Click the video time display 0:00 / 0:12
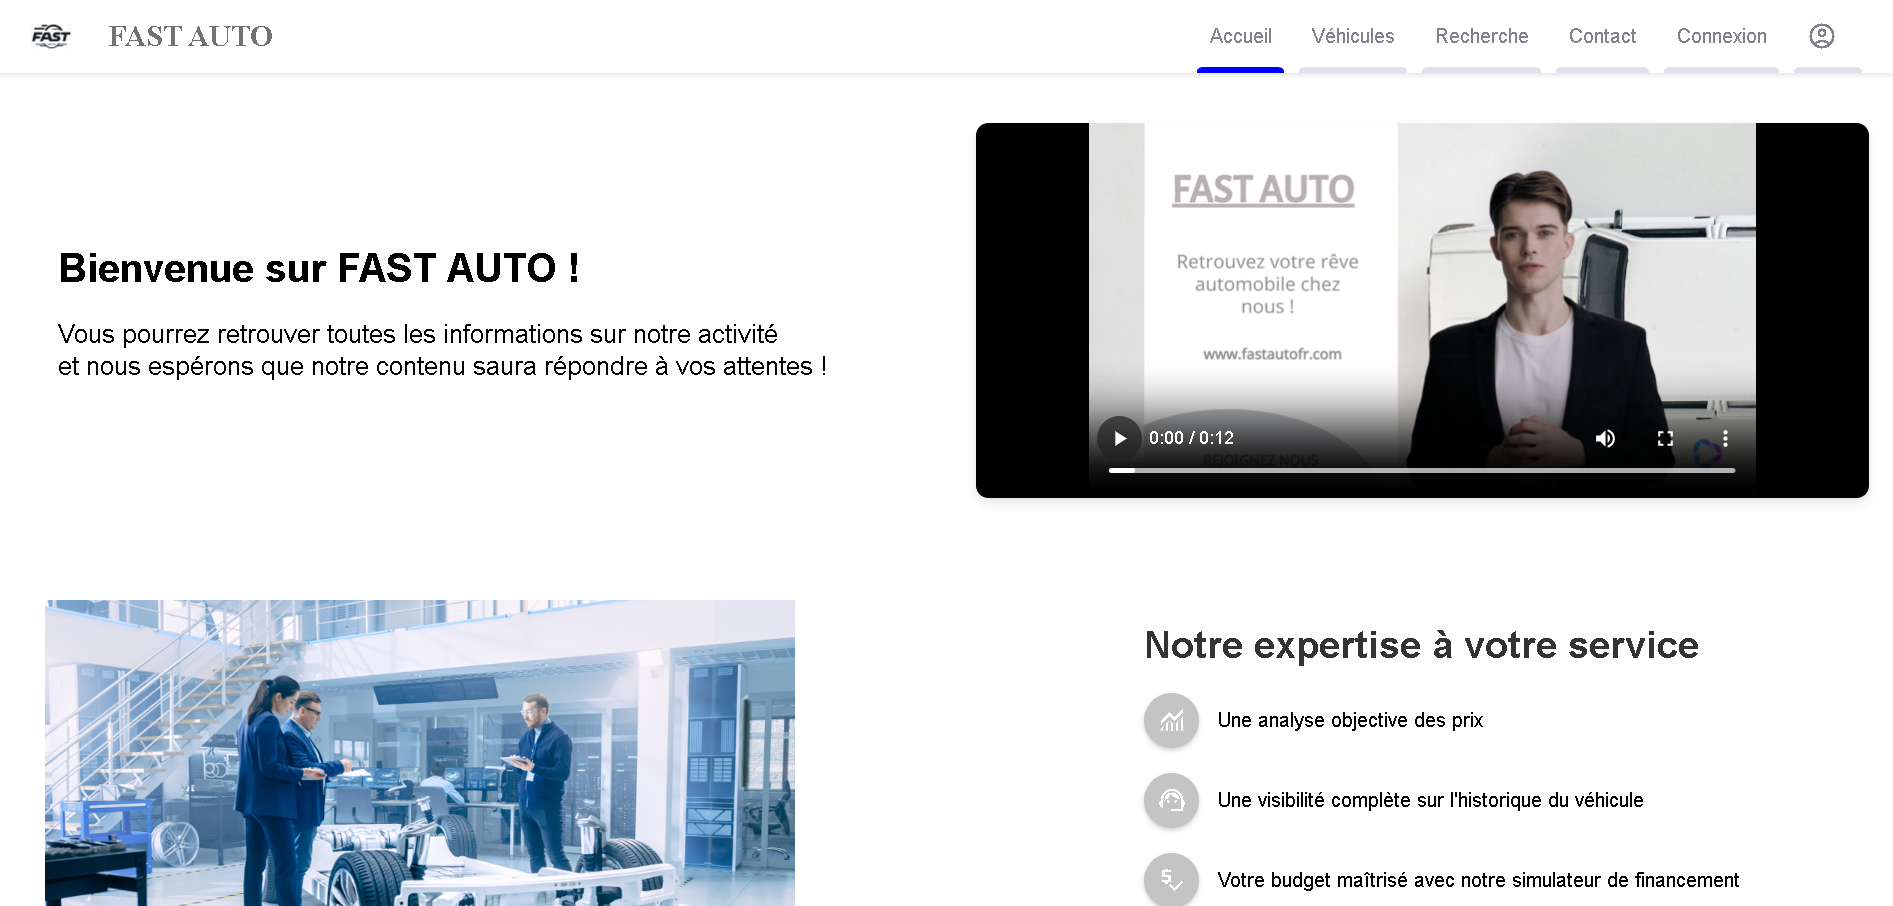 (1191, 438)
